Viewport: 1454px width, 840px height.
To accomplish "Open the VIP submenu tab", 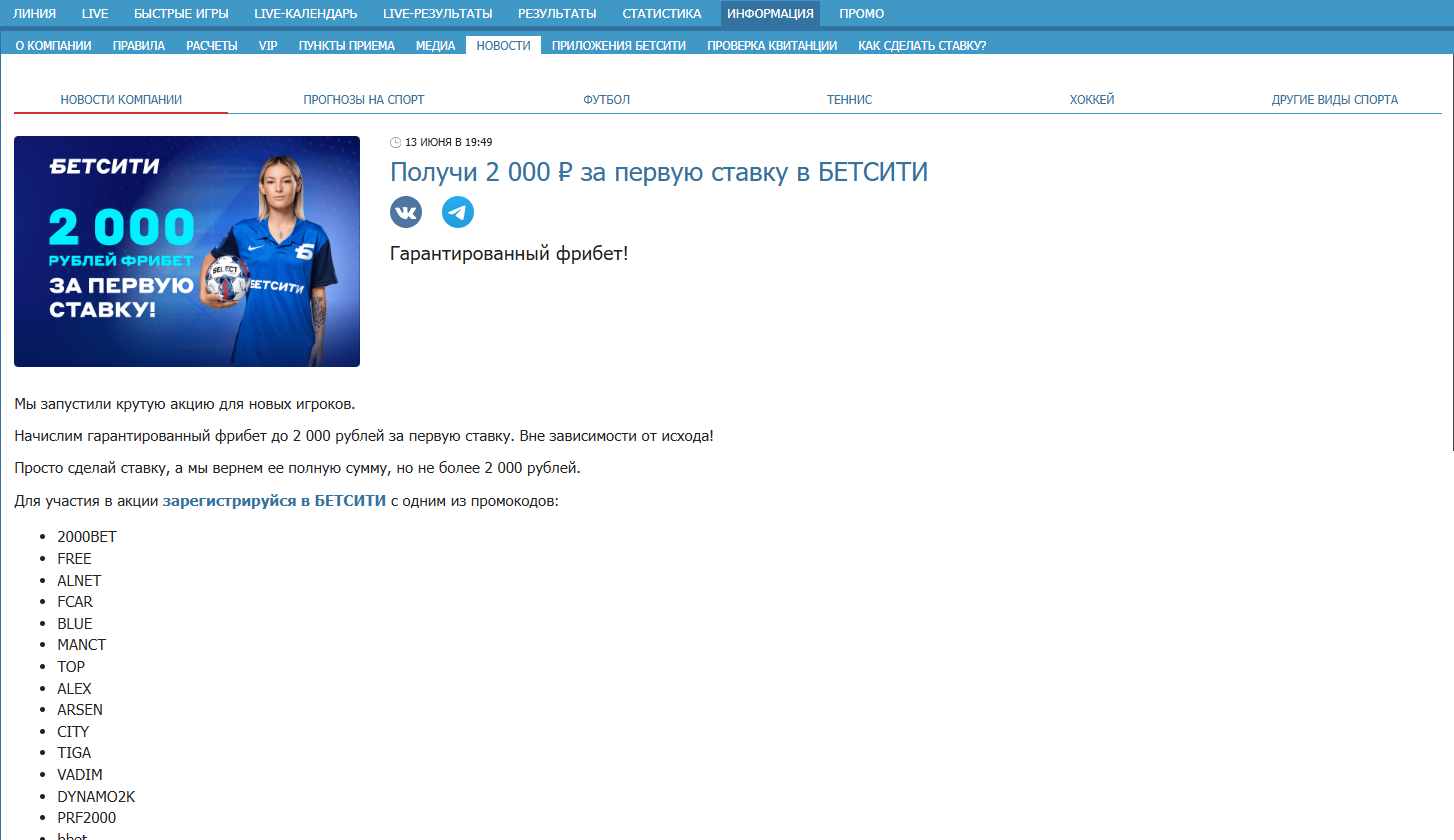I will click(x=268, y=45).
